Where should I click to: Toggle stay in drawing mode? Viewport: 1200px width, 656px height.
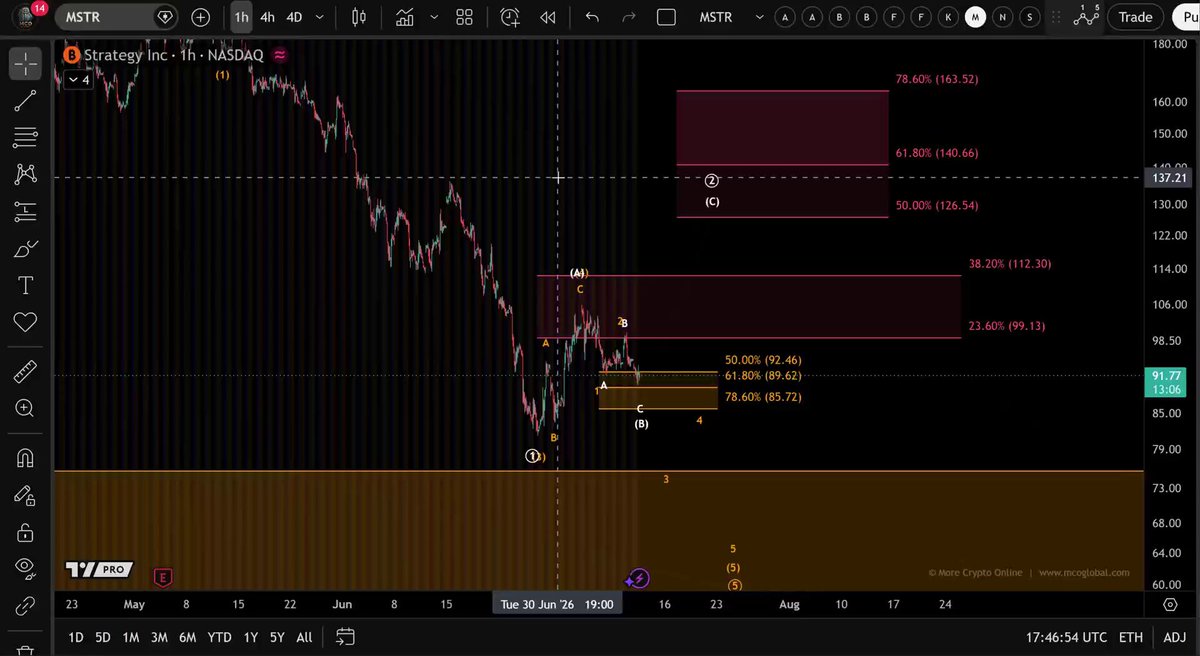click(x=25, y=496)
